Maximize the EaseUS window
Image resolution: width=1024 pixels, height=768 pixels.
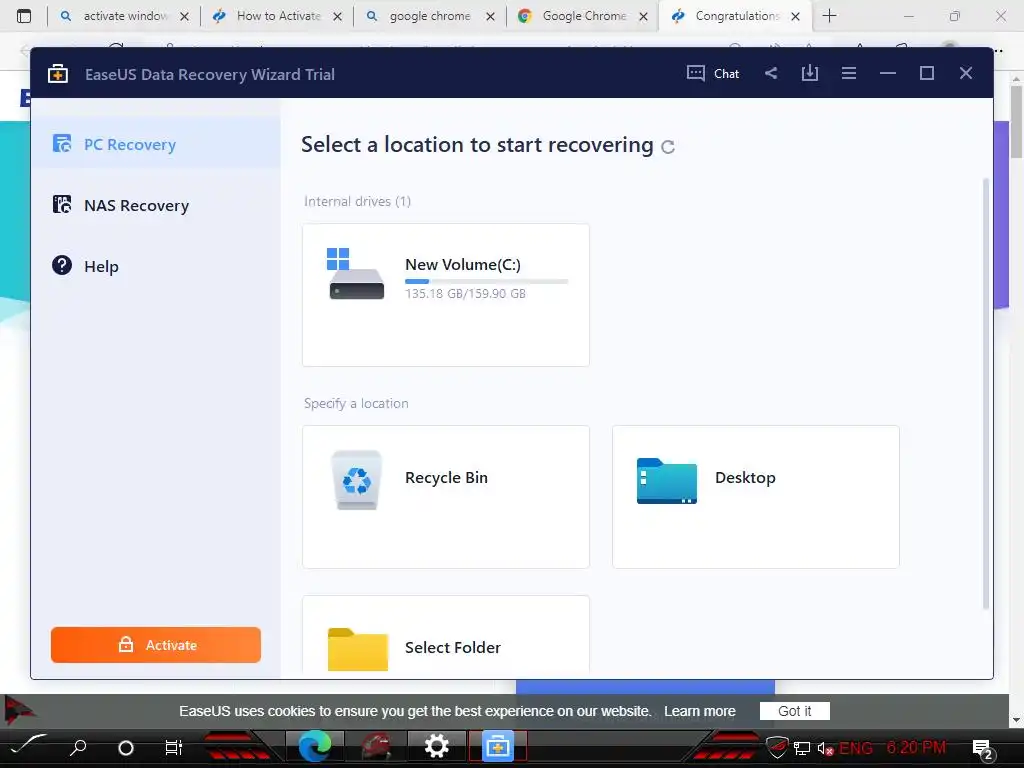tap(927, 73)
